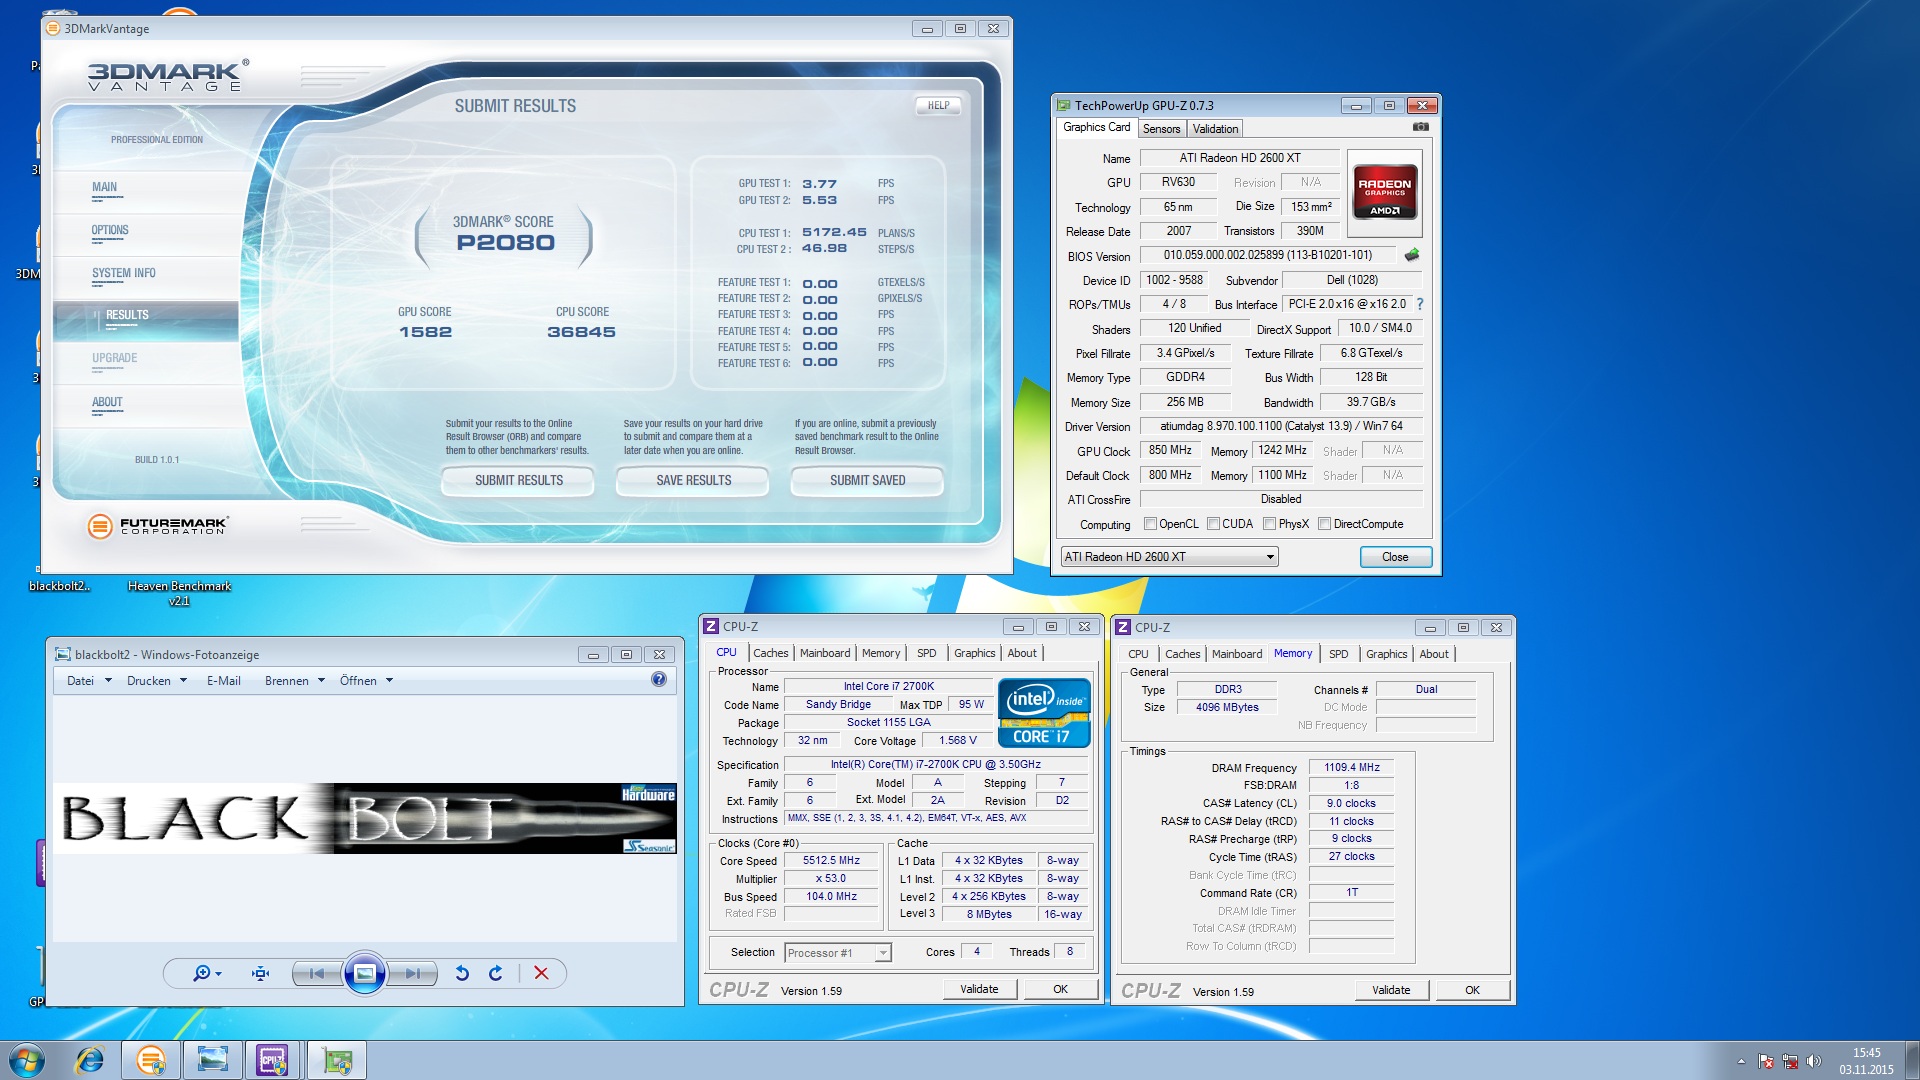Go to the previous image in photo viewer
The width and height of the screenshot is (1920, 1080).
[x=317, y=973]
